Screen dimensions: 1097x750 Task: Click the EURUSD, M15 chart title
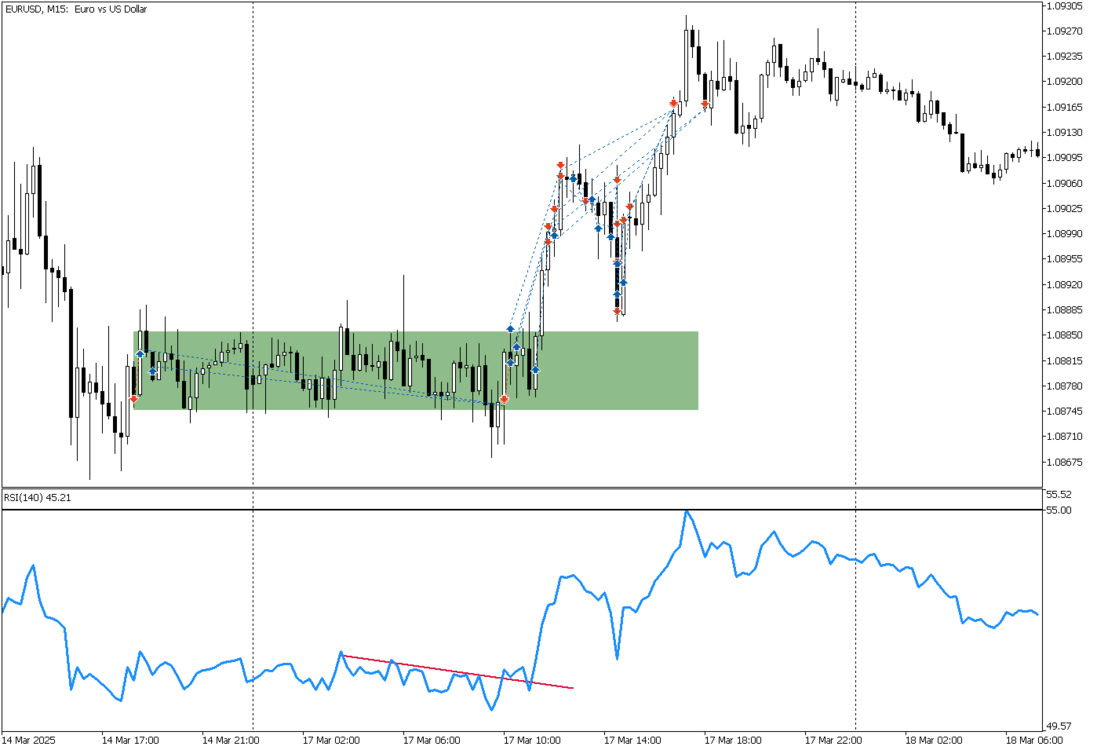(x=76, y=9)
